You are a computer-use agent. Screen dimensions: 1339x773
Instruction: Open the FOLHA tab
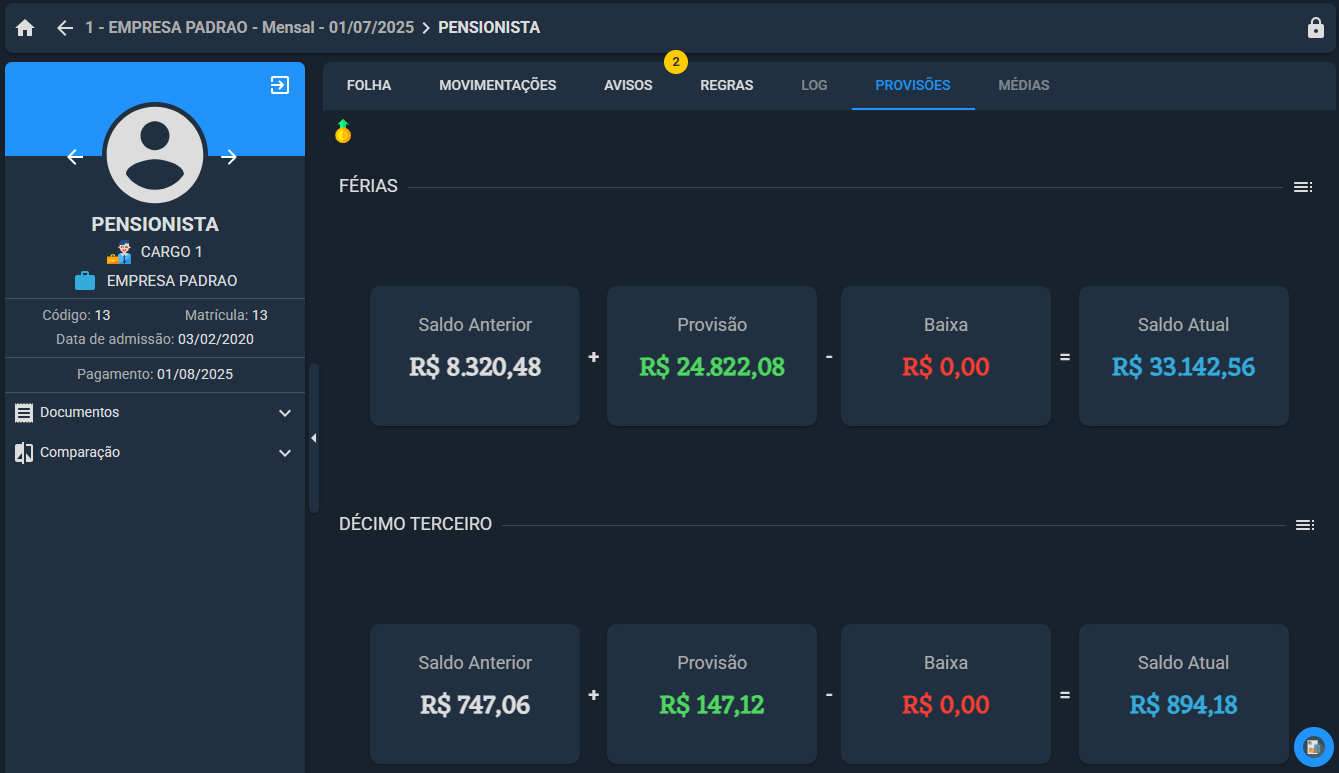click(369, 86)
